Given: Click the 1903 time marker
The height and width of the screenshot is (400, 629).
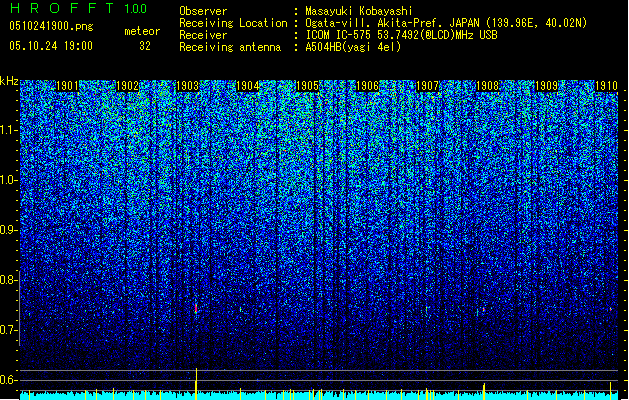Looking at the screenshot, I should point(187,86).
